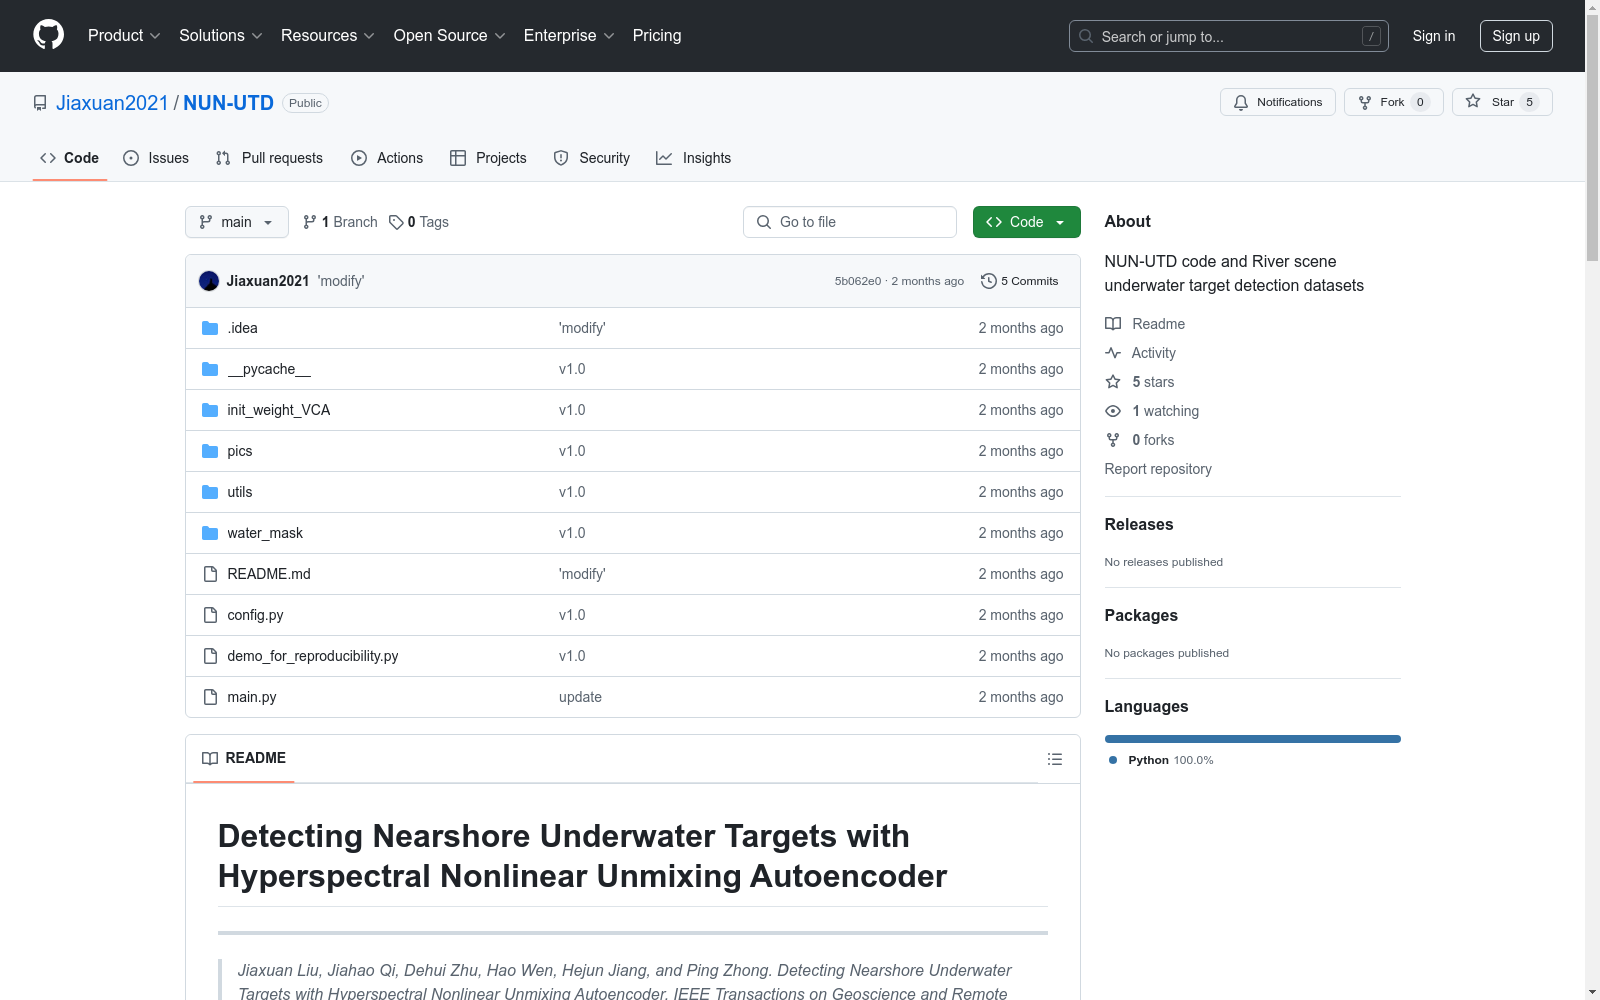Click the Python language bar
Viewport: 1600px width, 1000px height.
1253,739
